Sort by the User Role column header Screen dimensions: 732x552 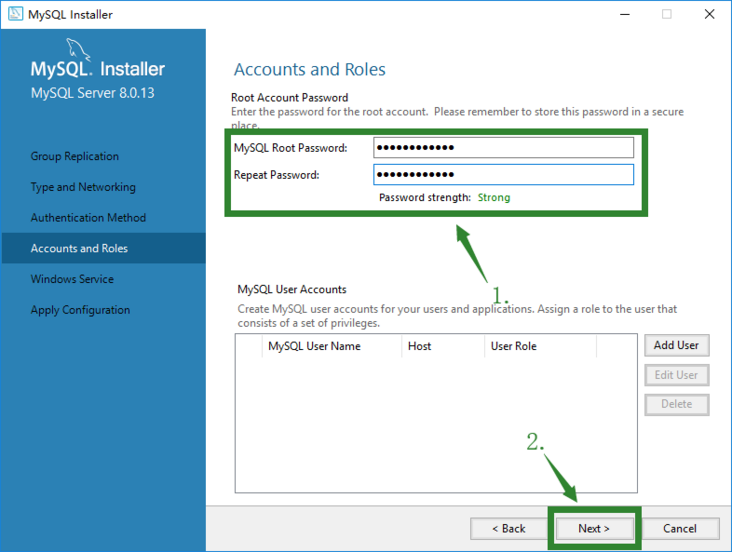click(541, 346)
